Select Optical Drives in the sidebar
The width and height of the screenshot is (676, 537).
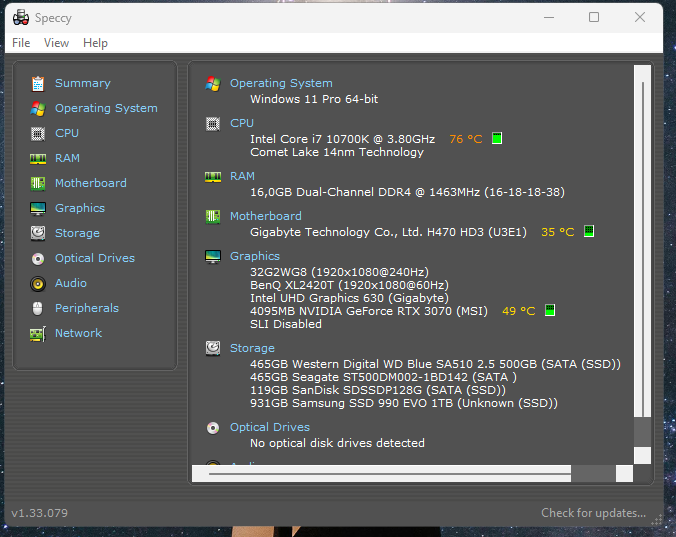click(95, 258)
